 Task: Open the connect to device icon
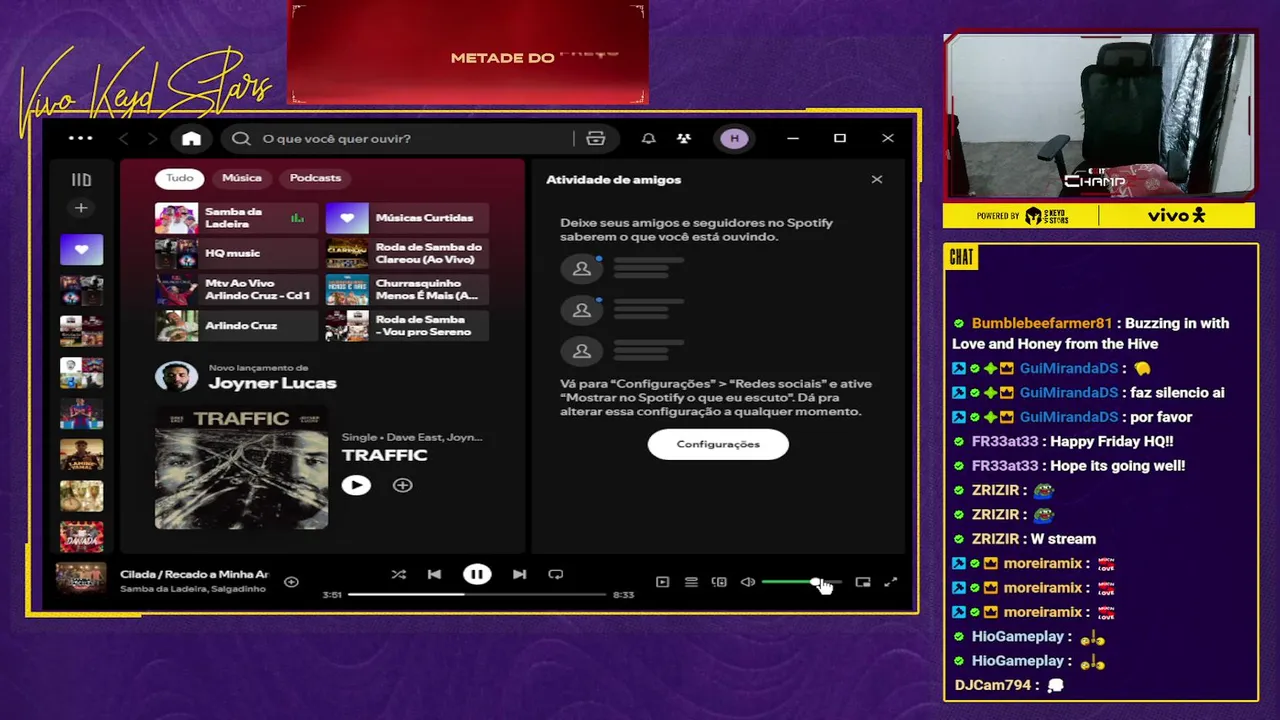(719, 582)
